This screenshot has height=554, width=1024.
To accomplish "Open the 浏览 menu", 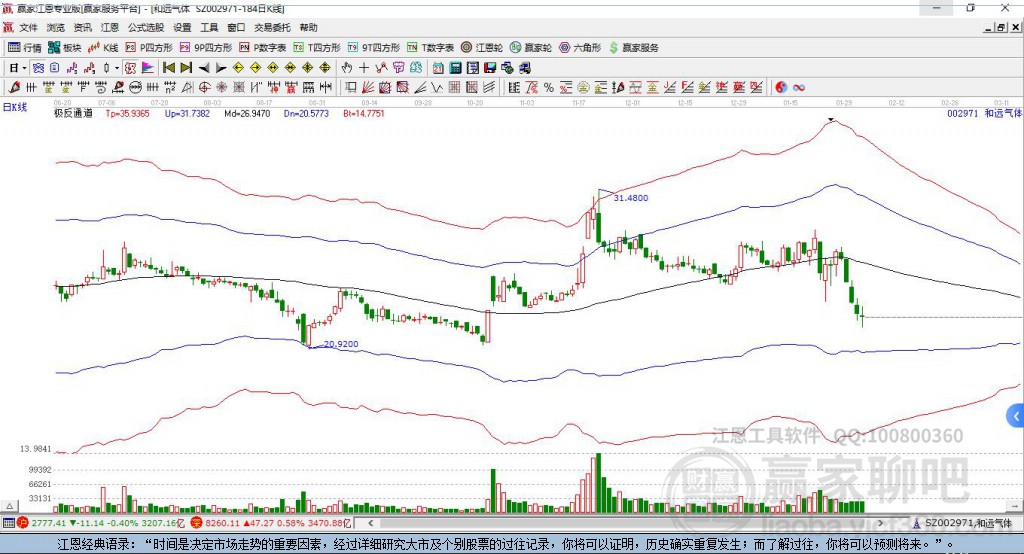I will [x=56, y=27].
